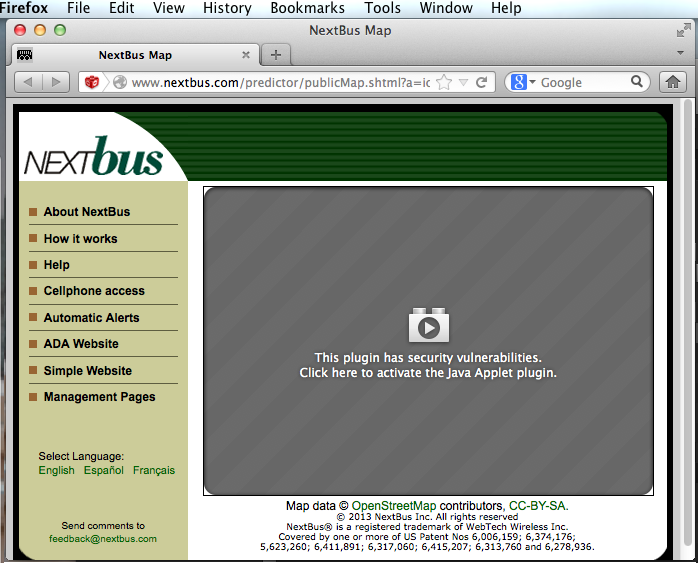Open the Edit menu
This screenshot has width=698, height=563.
pos(122,8)
